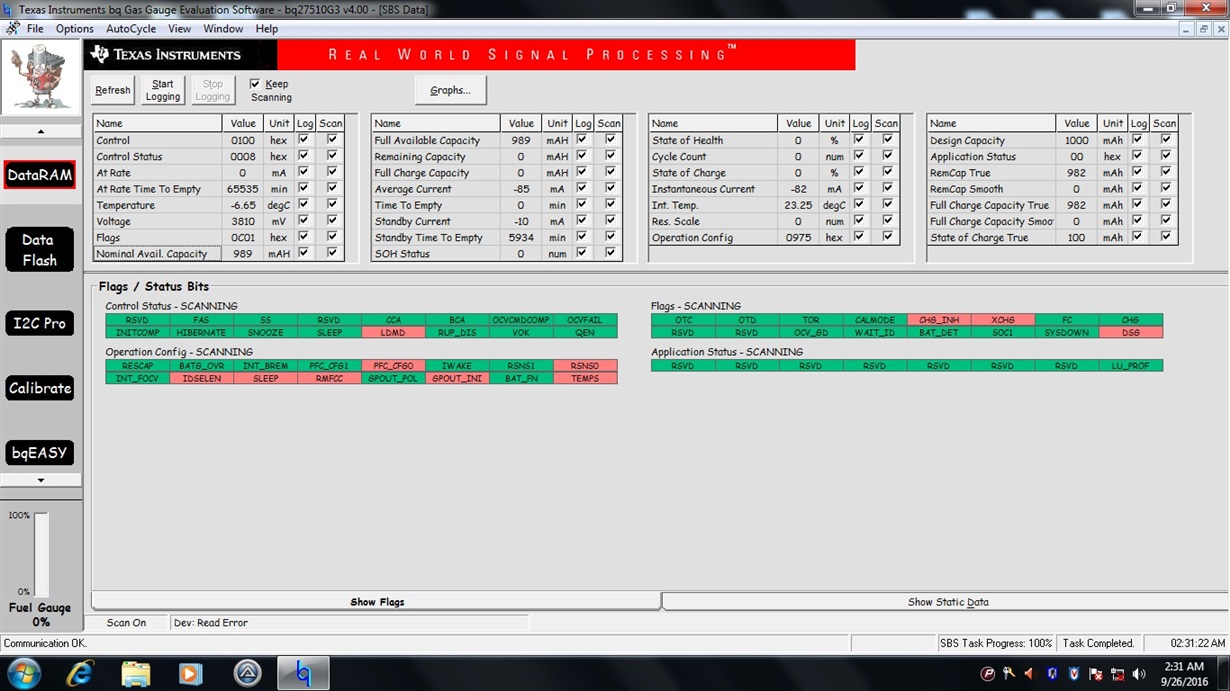1230x691 pixels.
Task: Switch to the Show Flags tab
Action: coord(377,602)
